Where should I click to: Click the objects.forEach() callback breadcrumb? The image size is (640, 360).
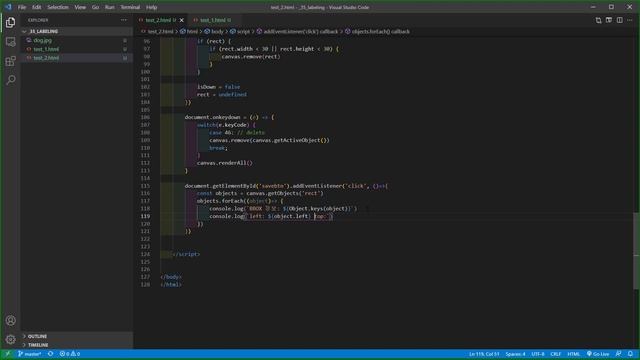tap(380, 31)
